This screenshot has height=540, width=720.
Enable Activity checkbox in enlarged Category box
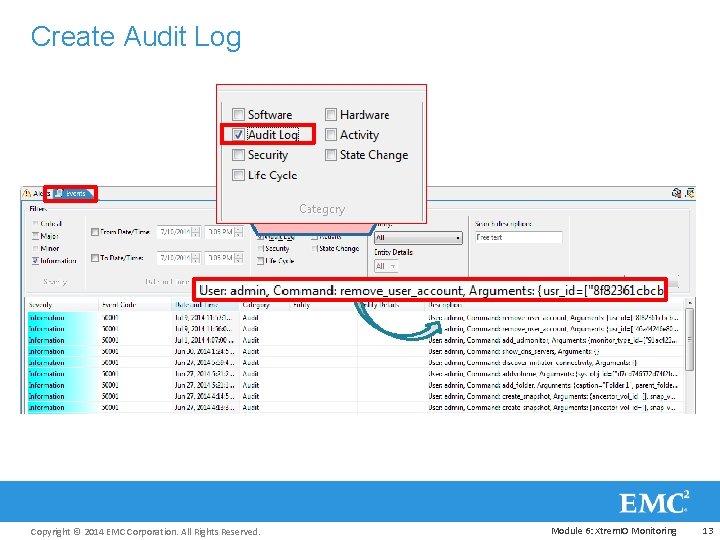[x=331, y=134]
